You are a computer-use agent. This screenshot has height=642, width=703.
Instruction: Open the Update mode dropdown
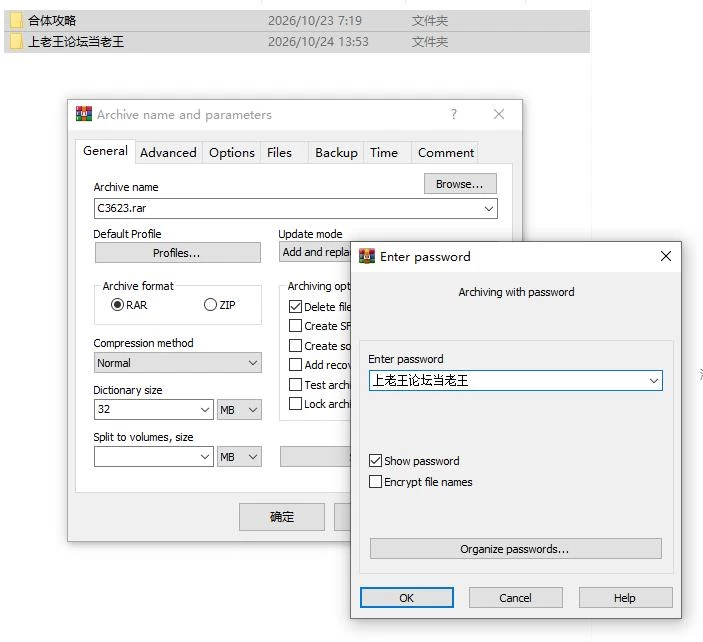(315, 252)
